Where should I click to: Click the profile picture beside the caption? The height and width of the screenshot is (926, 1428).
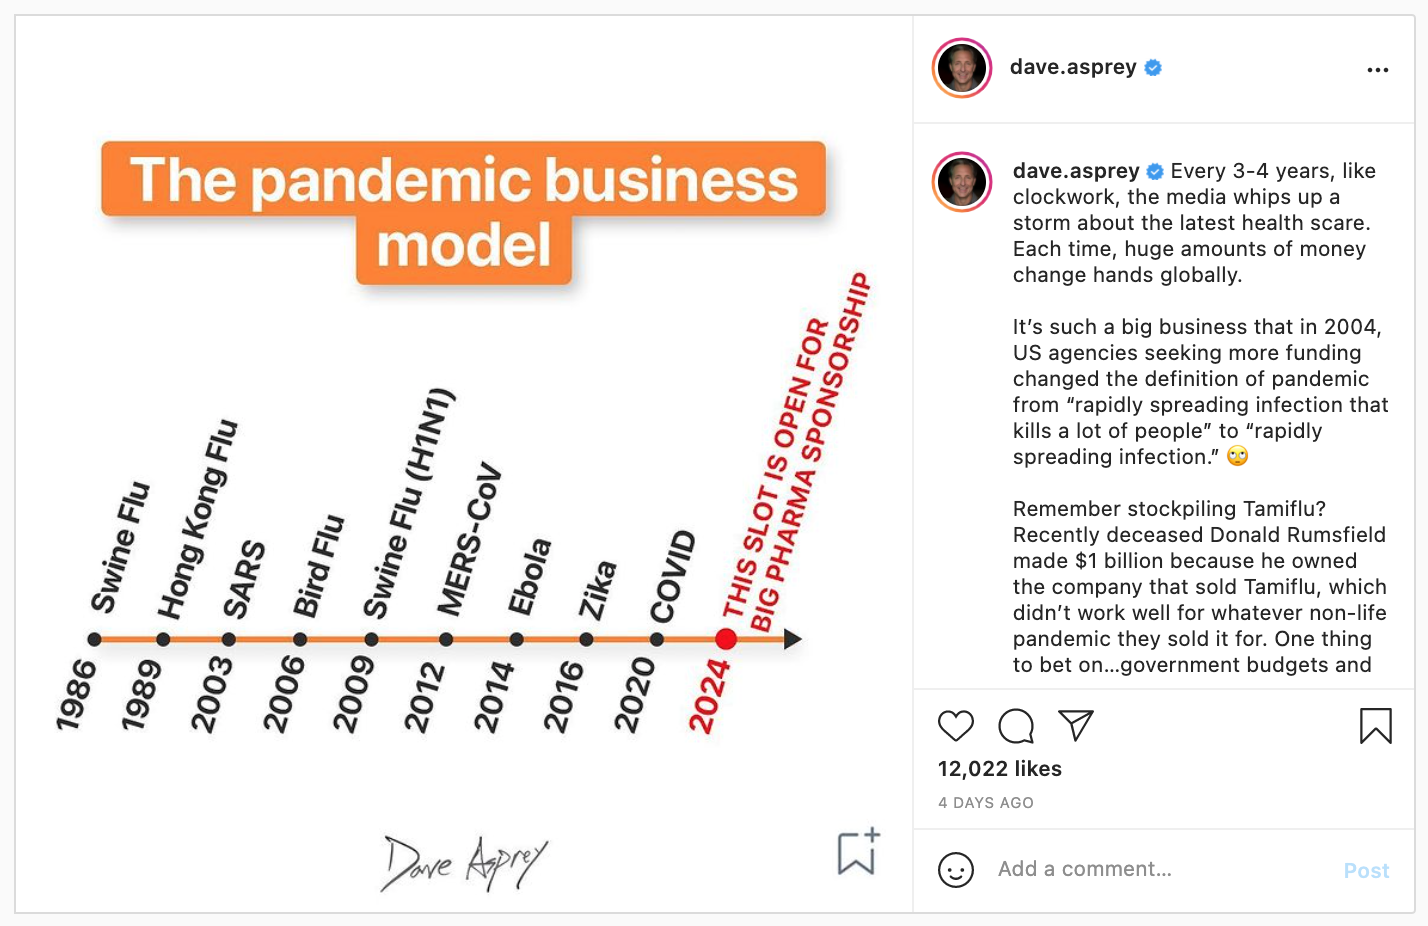[x=960, y=182]
